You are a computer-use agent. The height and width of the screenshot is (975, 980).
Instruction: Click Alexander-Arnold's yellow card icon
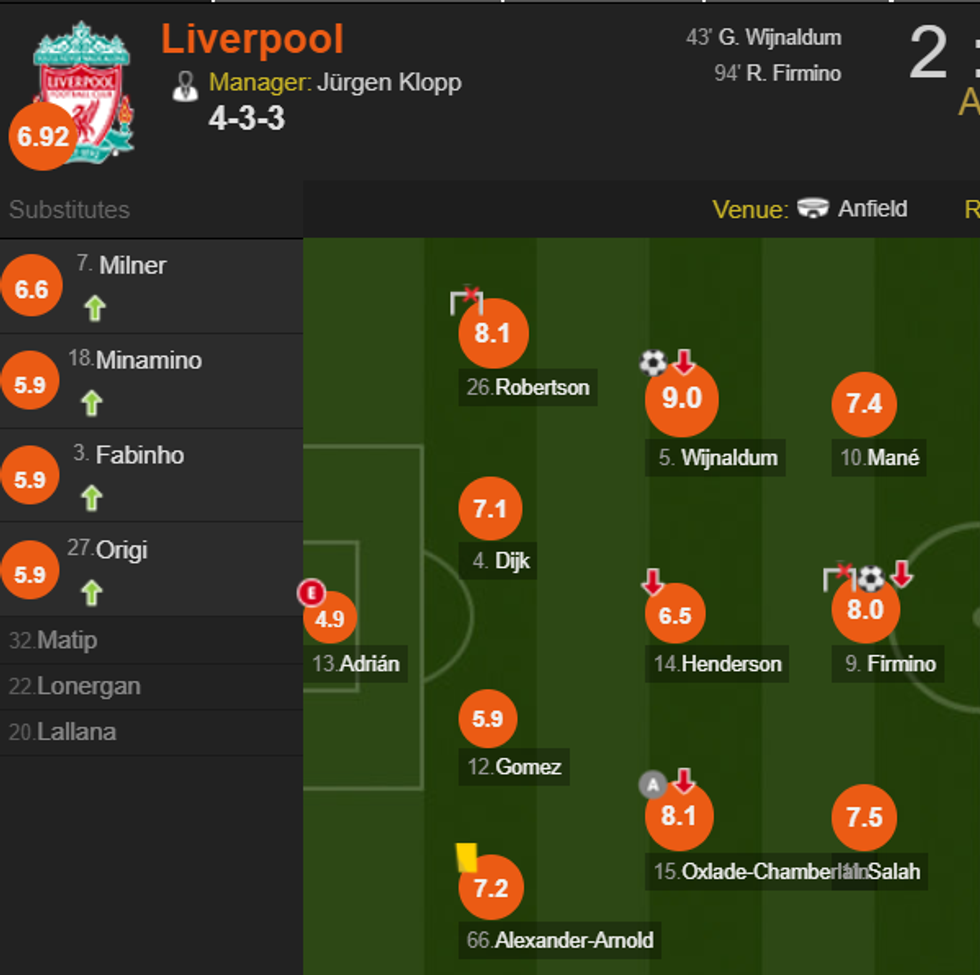click(x=467, y=857)
